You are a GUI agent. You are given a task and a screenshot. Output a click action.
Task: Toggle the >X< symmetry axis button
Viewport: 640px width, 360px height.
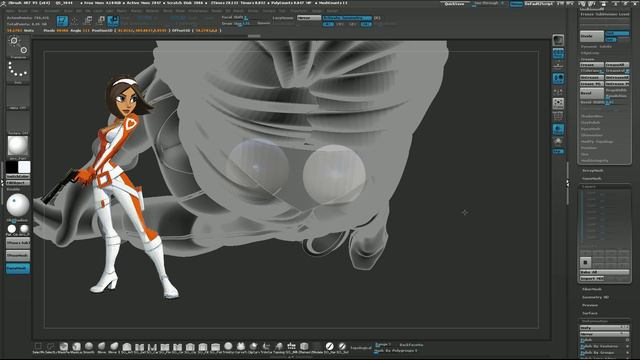point(328,24)
